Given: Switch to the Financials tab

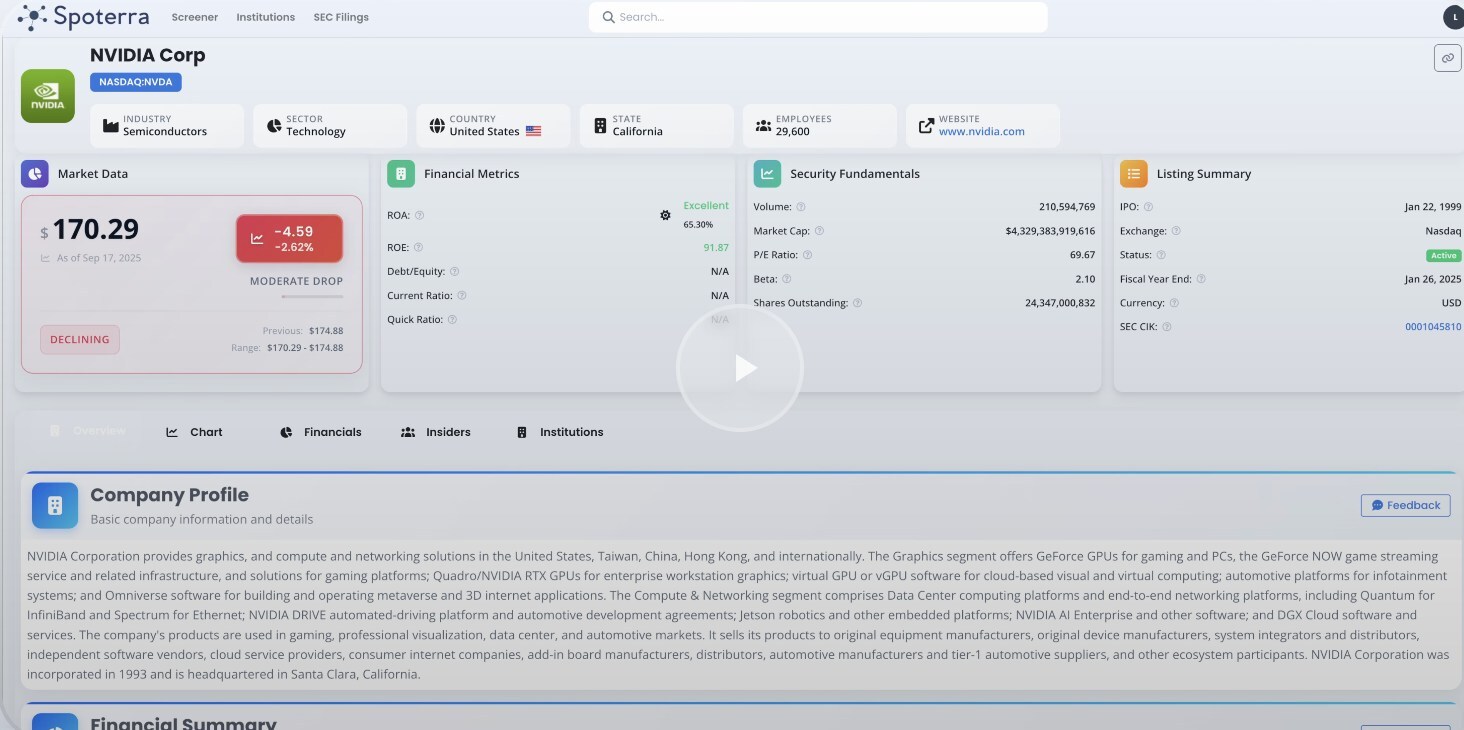Looking at the screenshot, I should point(321,432).
